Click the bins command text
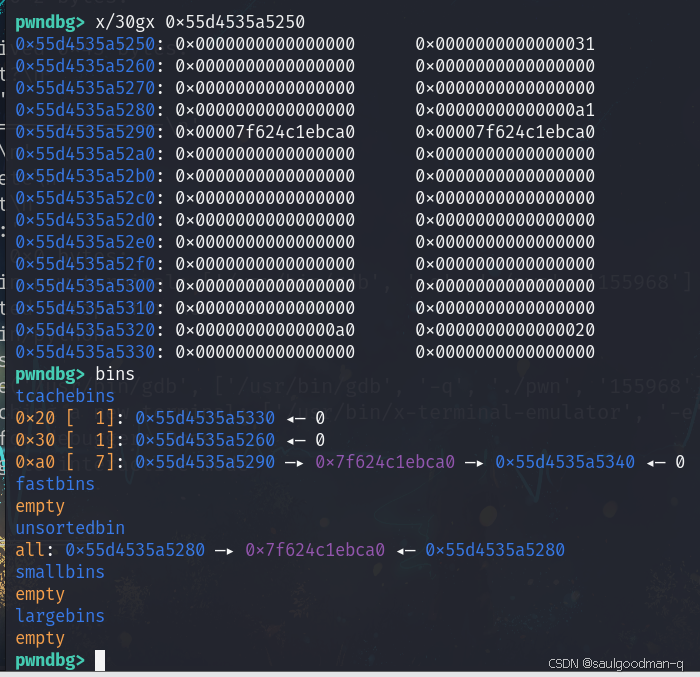Image resolution: width=700 pixels, height=677 pixels. coord(115,374)
